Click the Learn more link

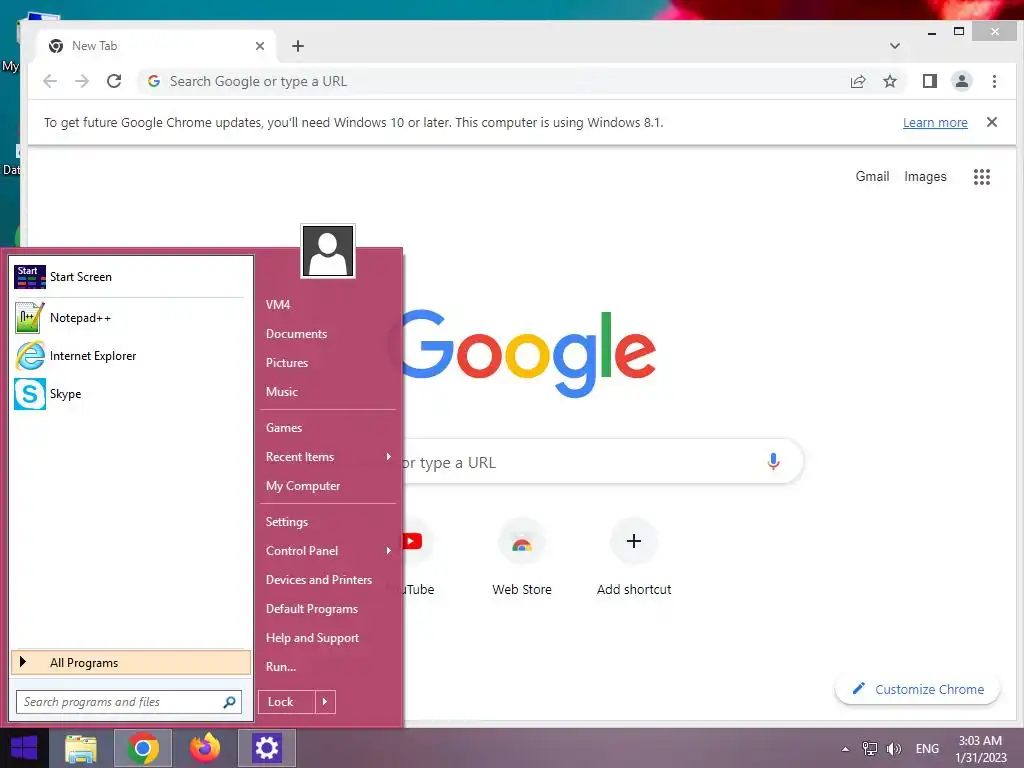point(935,123)
